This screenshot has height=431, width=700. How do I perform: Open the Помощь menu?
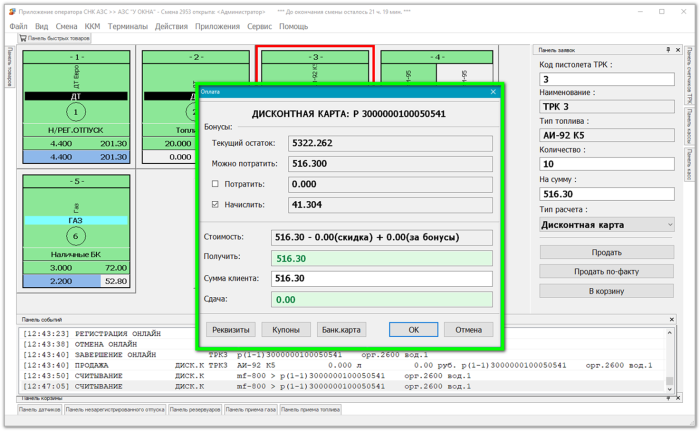point(293,26)
